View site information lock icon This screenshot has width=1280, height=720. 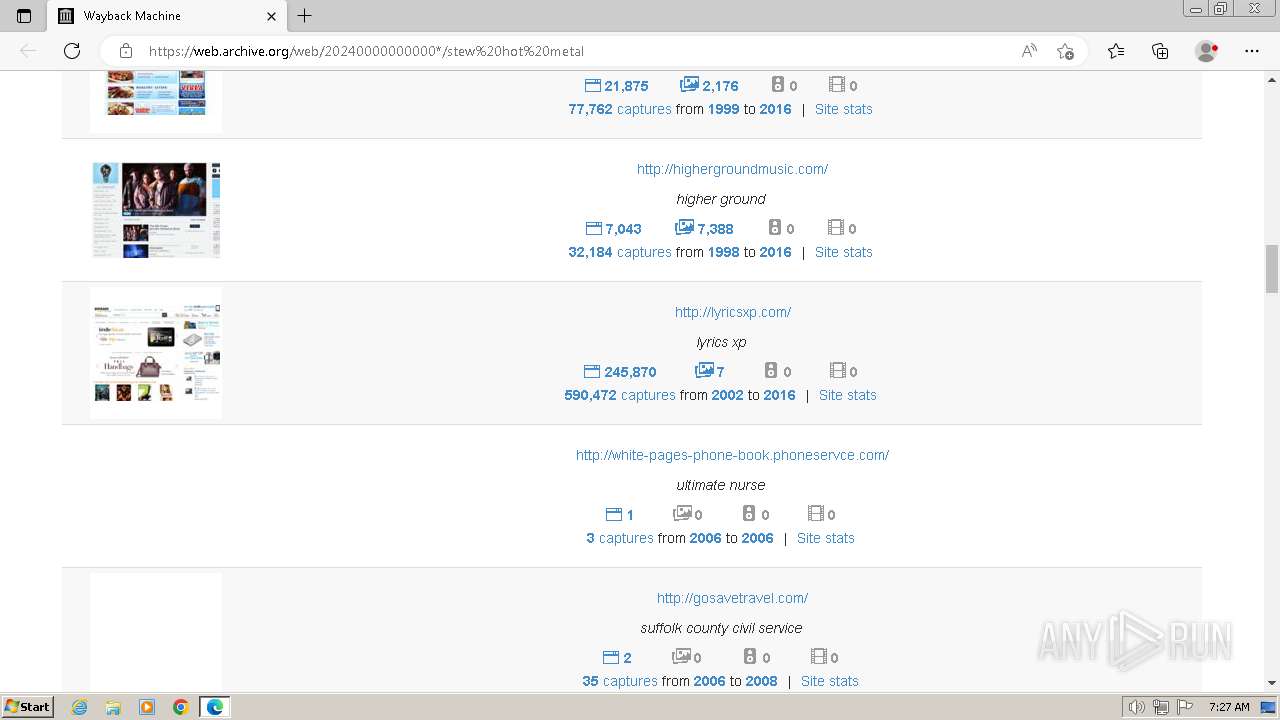point(125,51)
